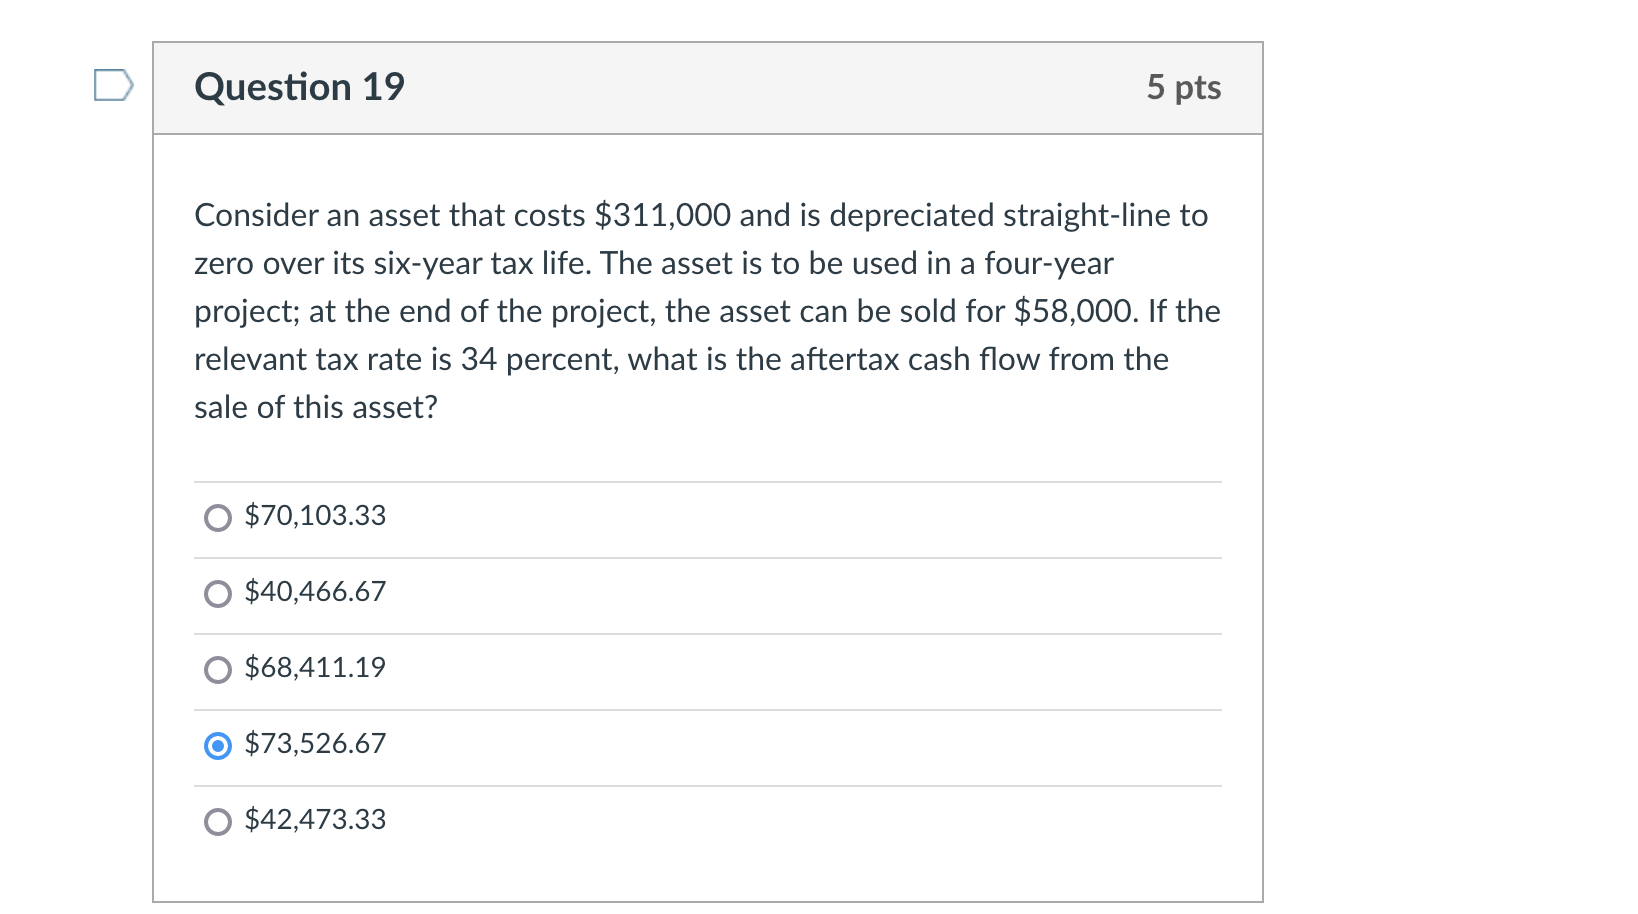Click the Question 19 header title
This screenshot has width=1638, height=914.
299,87
